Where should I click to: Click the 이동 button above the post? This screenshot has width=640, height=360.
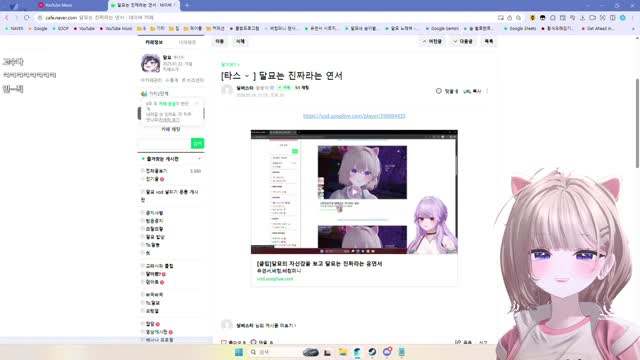coord(220,42)
